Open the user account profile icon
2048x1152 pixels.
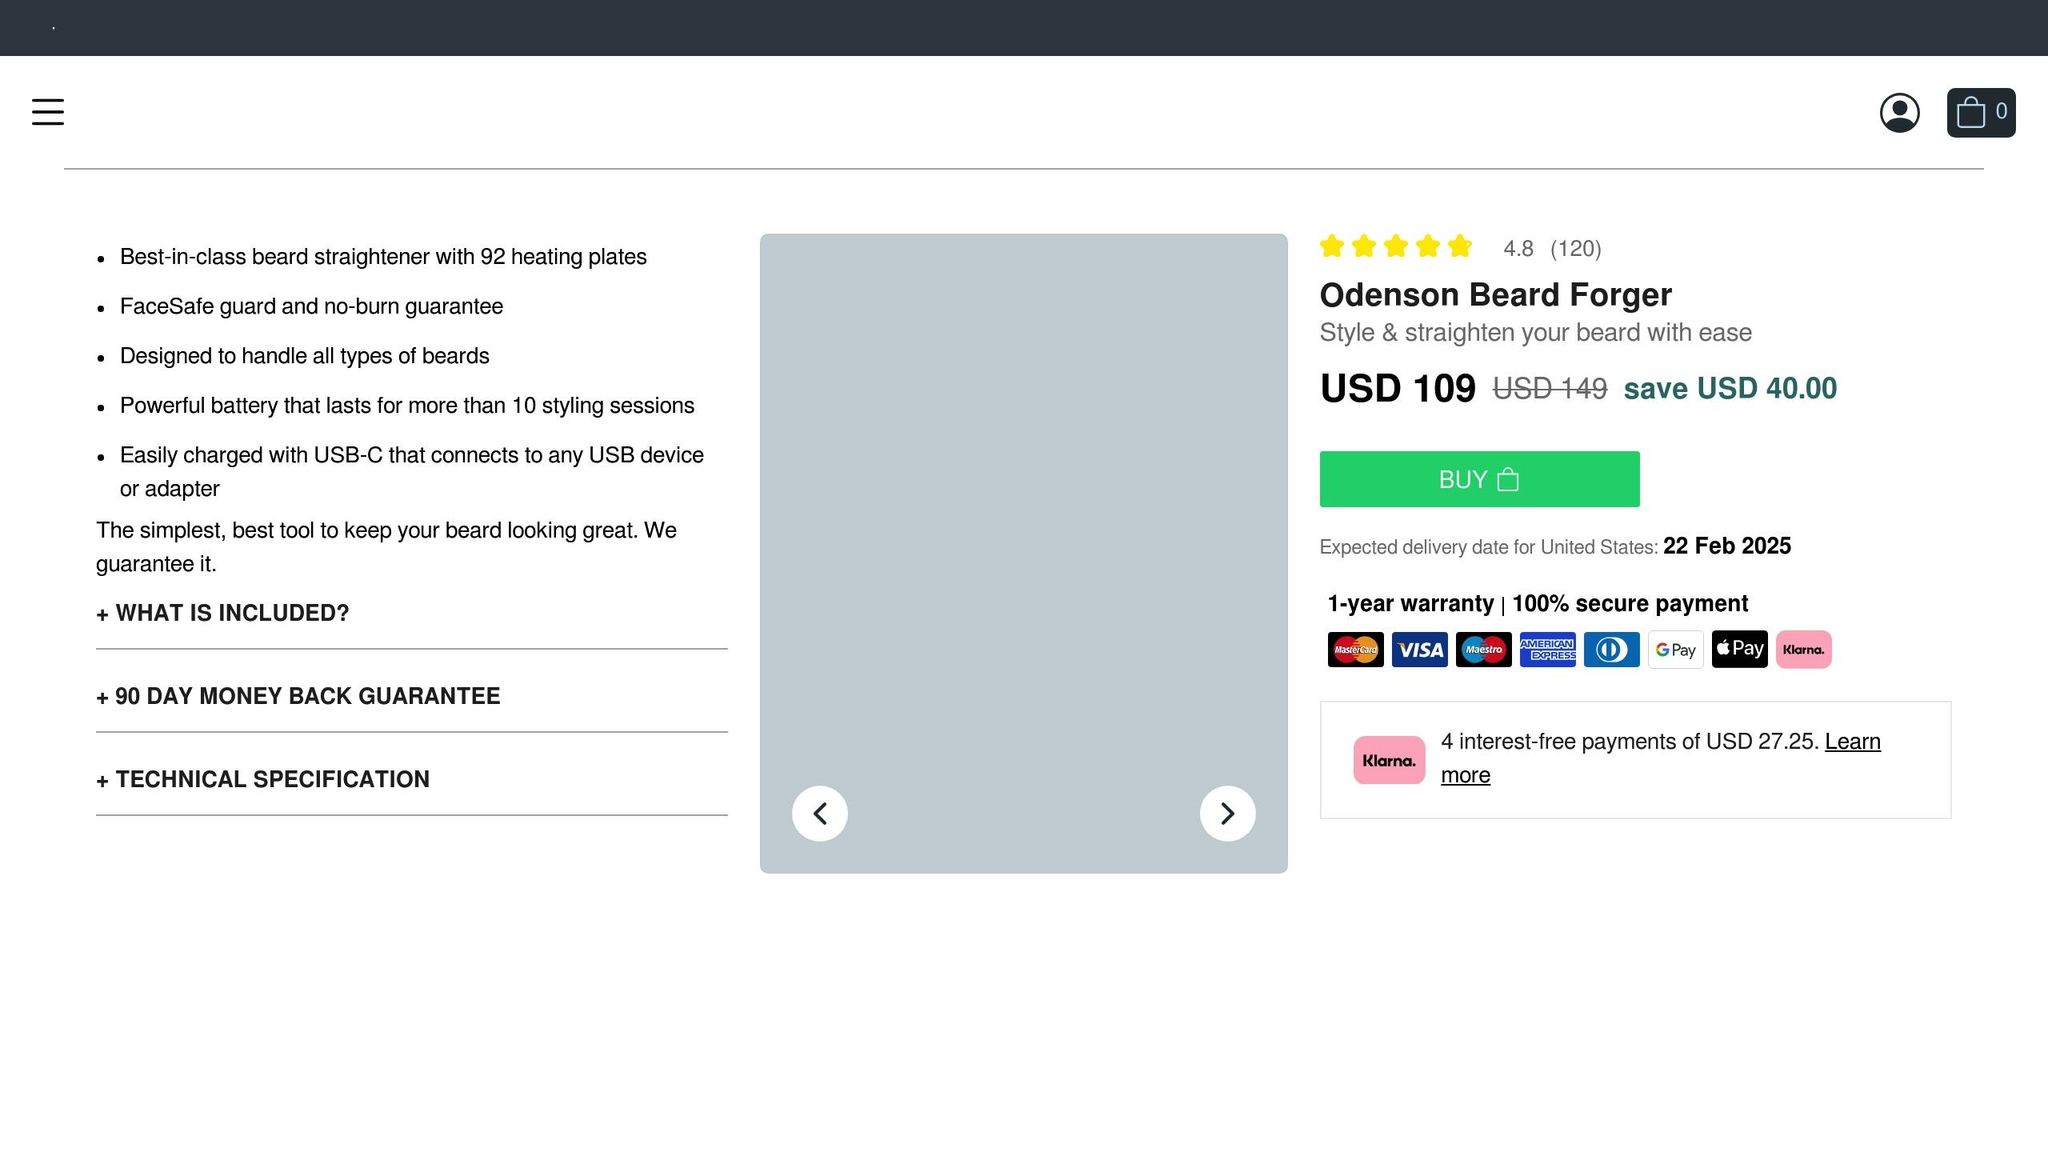coord(1899,113)
